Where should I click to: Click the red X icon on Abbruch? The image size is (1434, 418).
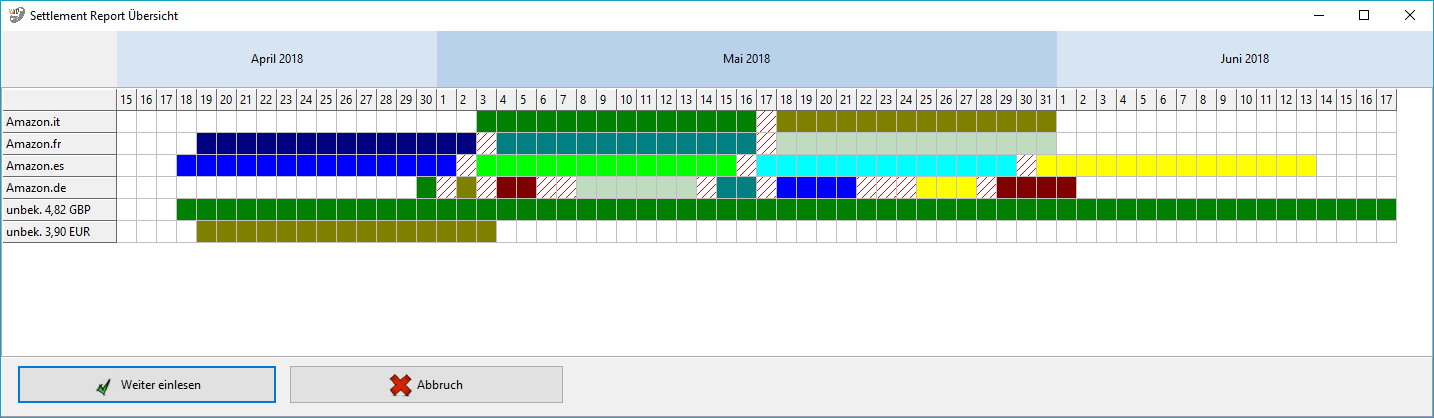[401, 385]
